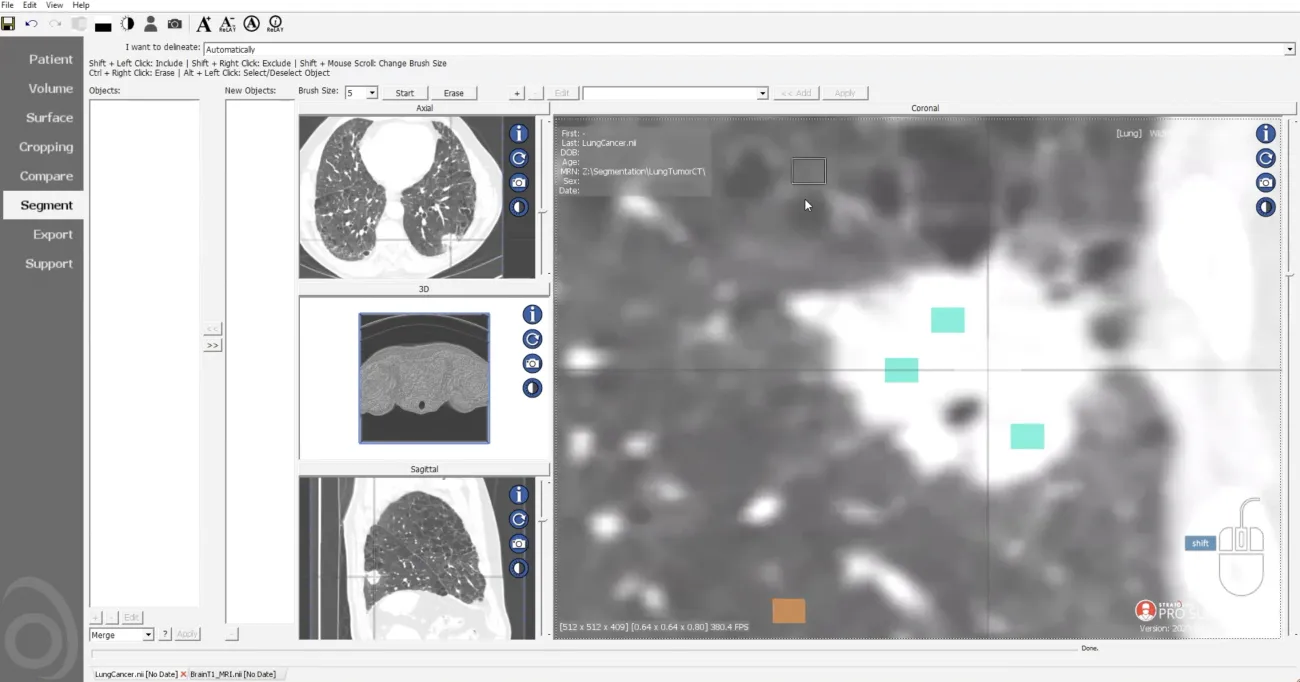1300x682 pixels.
Task: Click the increase font size A+ icon
Action: (203, 24)
